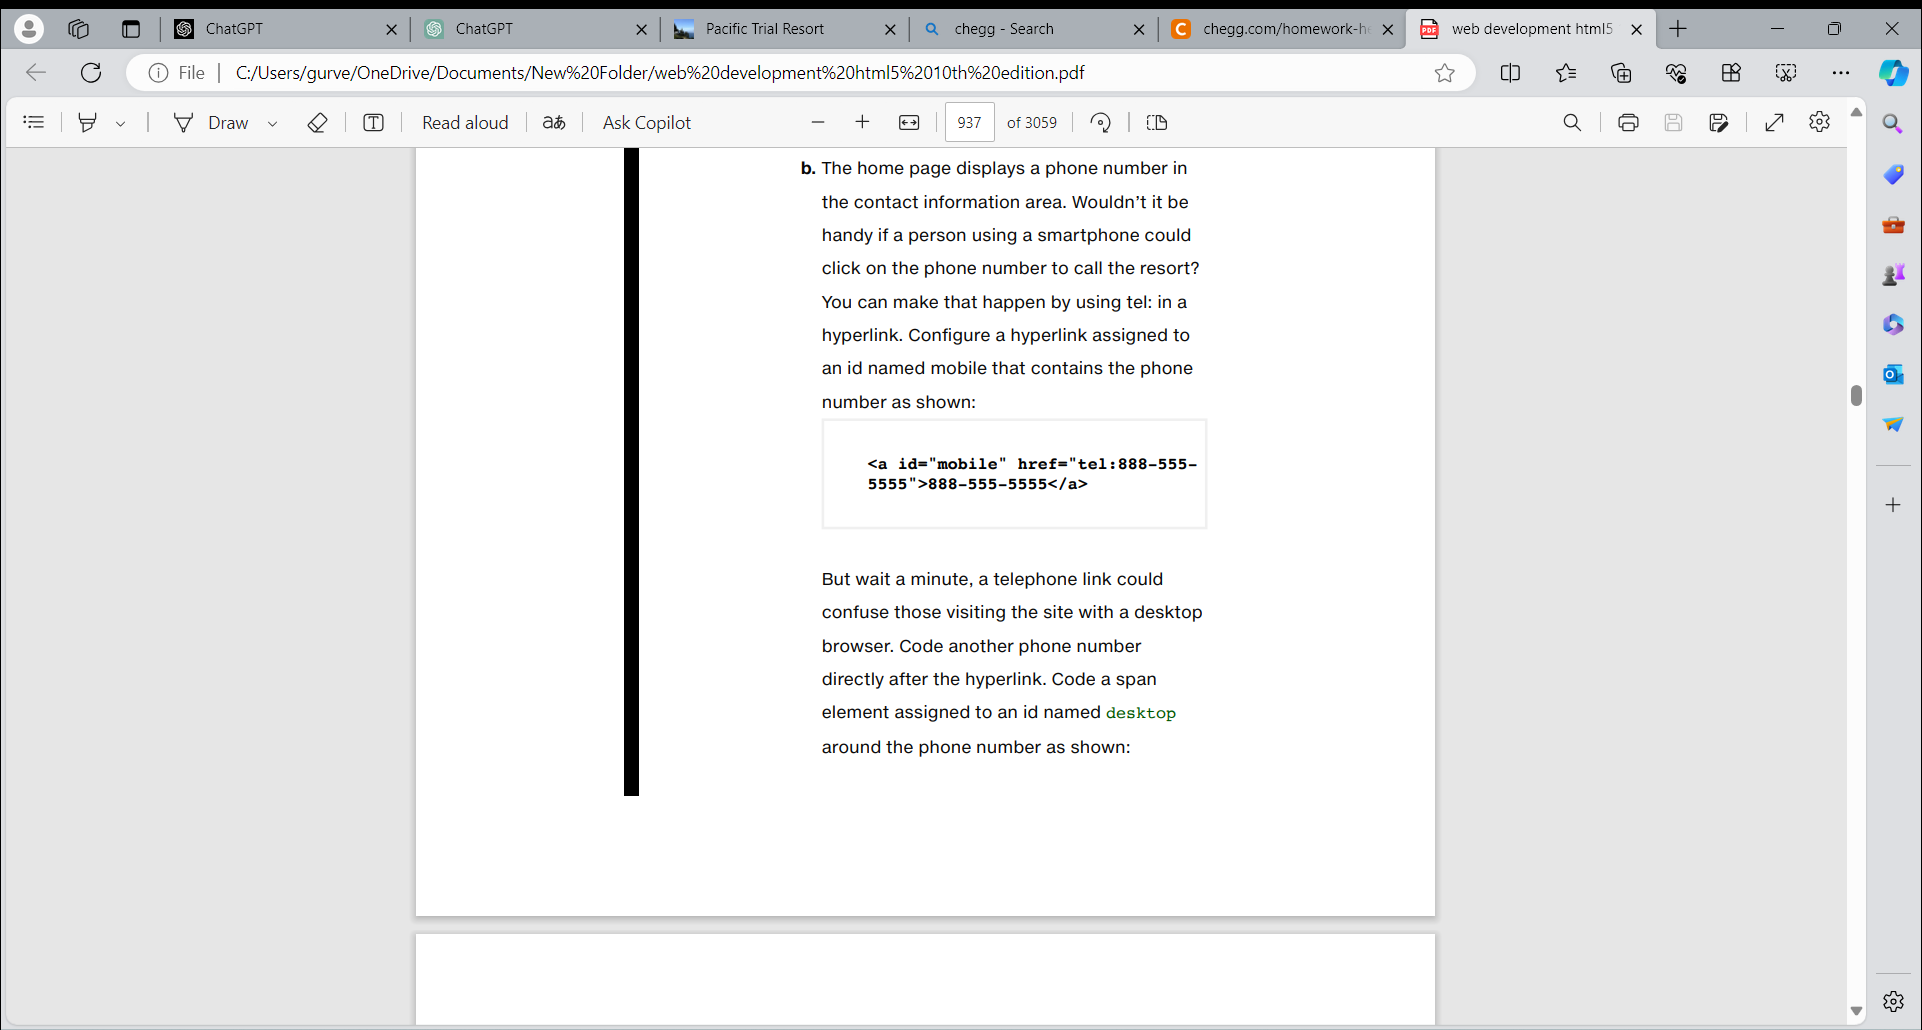Activate Read aloud for the document
1922x1030 pixels.
(465, 122)
